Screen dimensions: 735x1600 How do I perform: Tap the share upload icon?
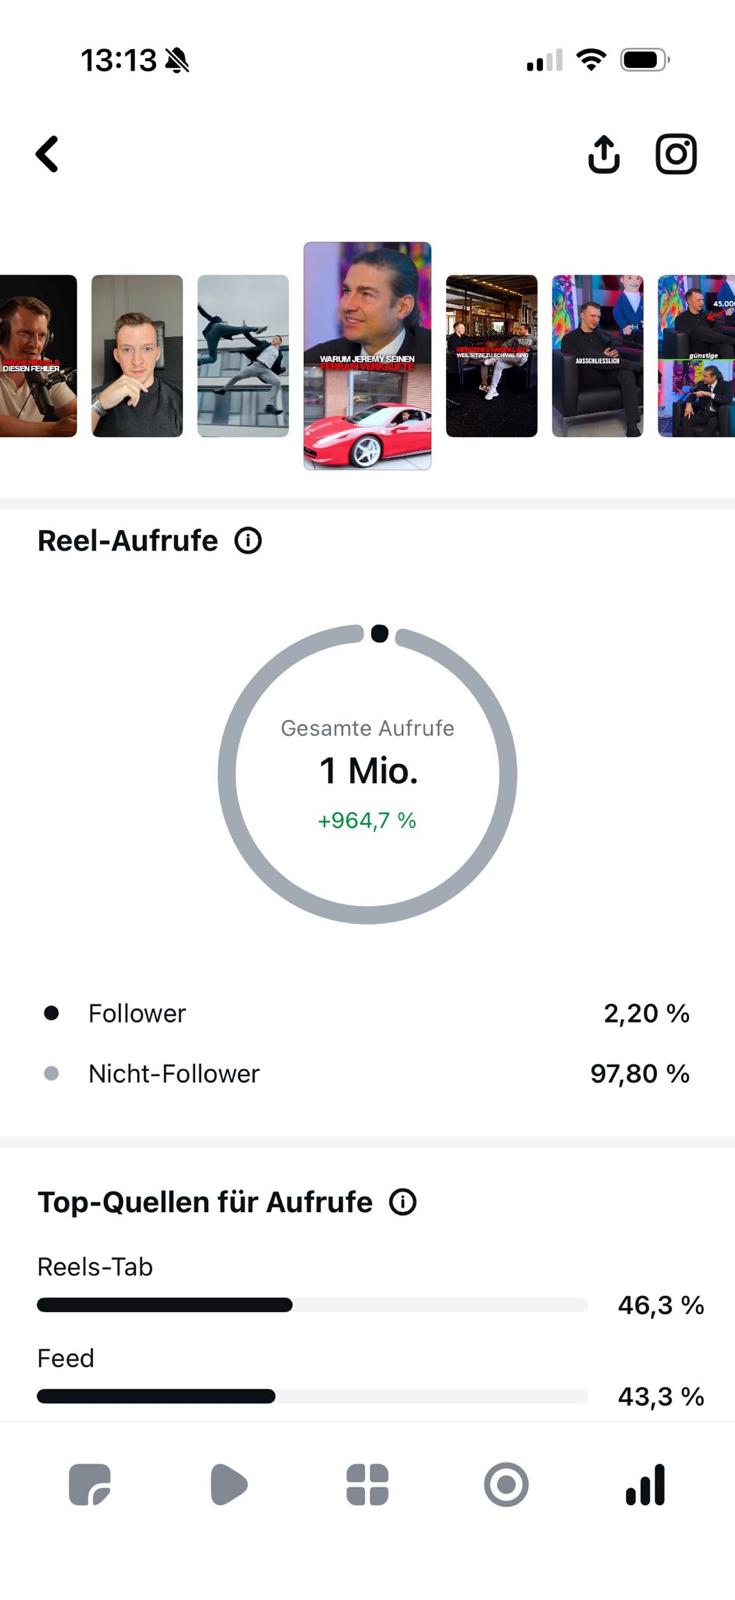[x=604, y=154]
